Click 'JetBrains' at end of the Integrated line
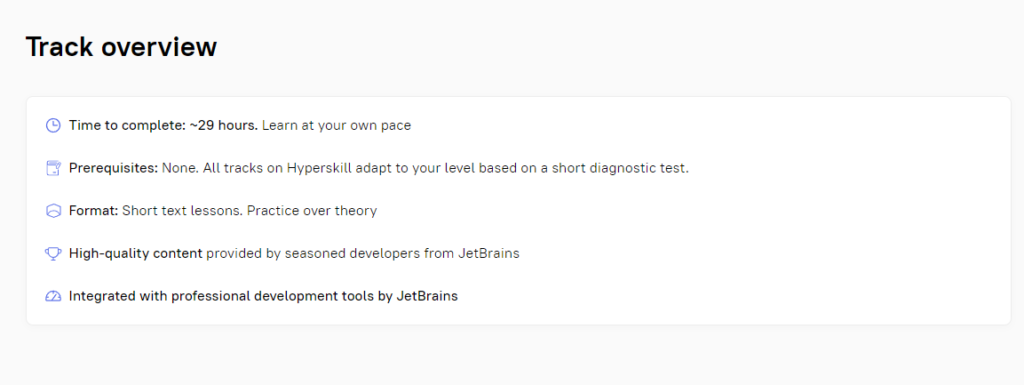 point(427,296)
